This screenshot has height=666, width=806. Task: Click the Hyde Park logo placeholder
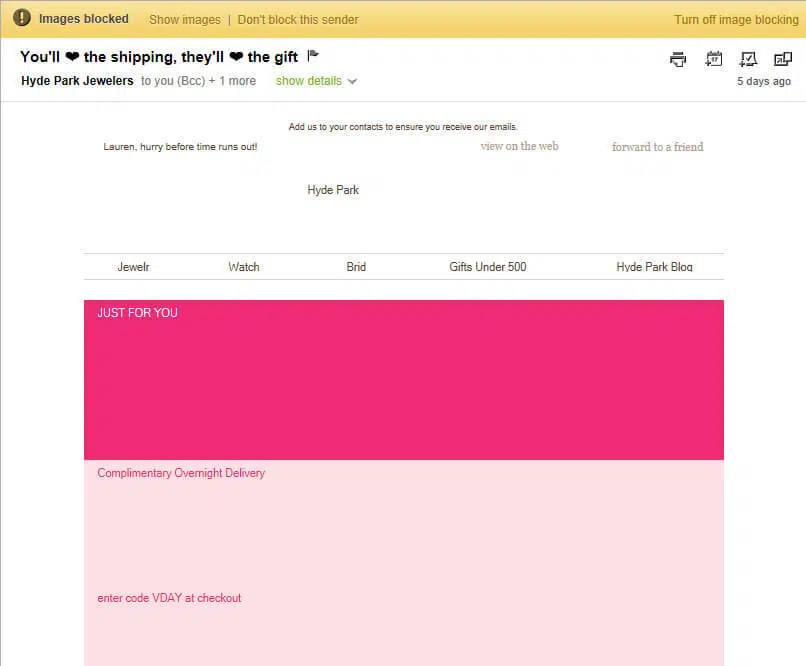click(x=333, y=190)
